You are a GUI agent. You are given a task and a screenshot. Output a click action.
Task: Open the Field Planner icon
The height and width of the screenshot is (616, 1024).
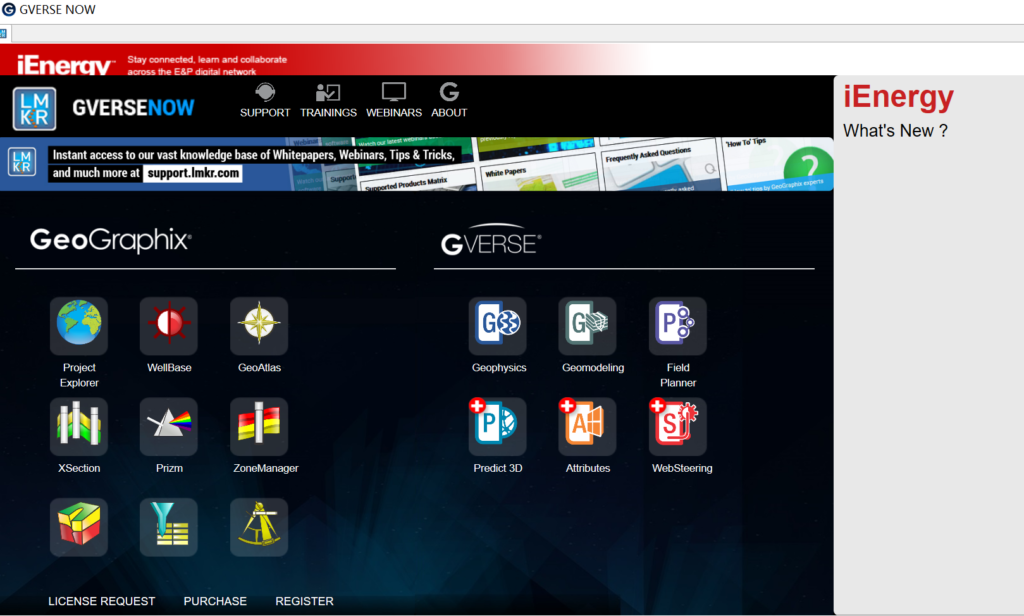[x=677, y=325]
